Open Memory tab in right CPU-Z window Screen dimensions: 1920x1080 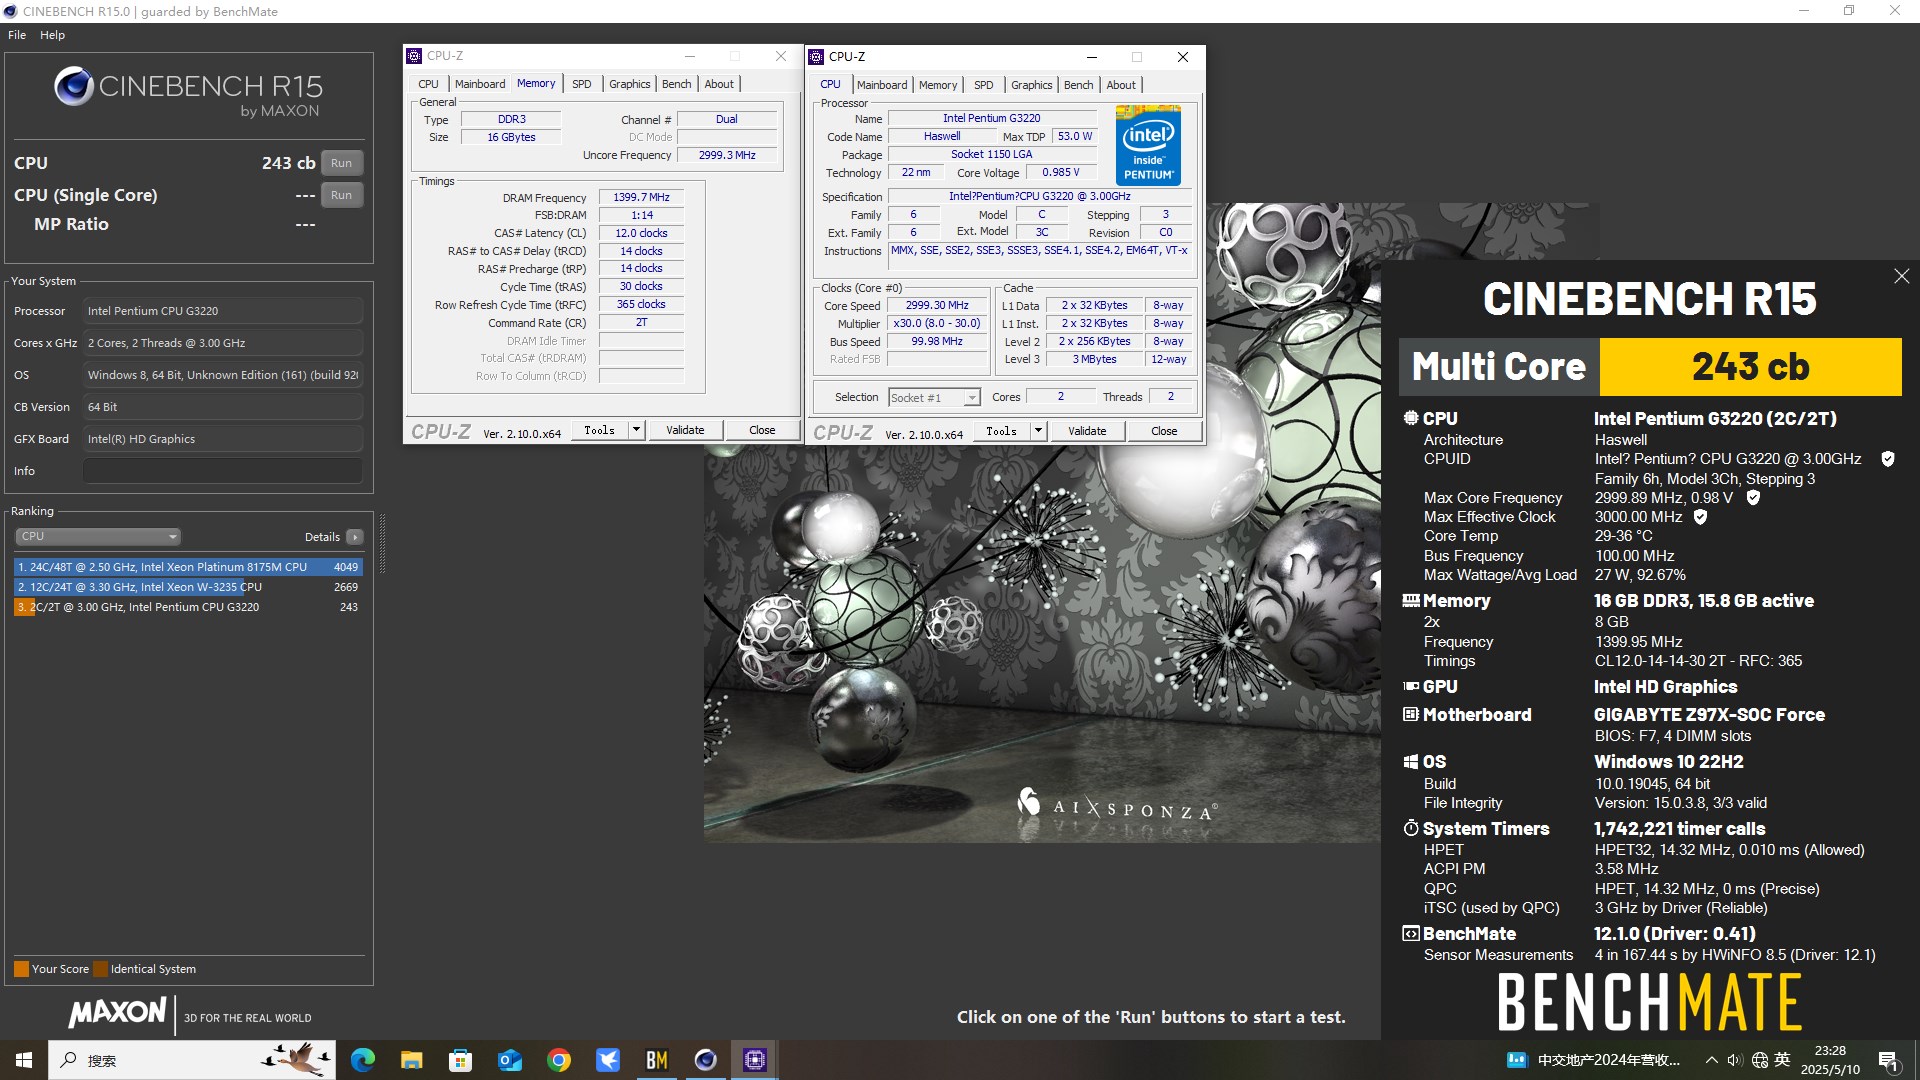[938, 85]
